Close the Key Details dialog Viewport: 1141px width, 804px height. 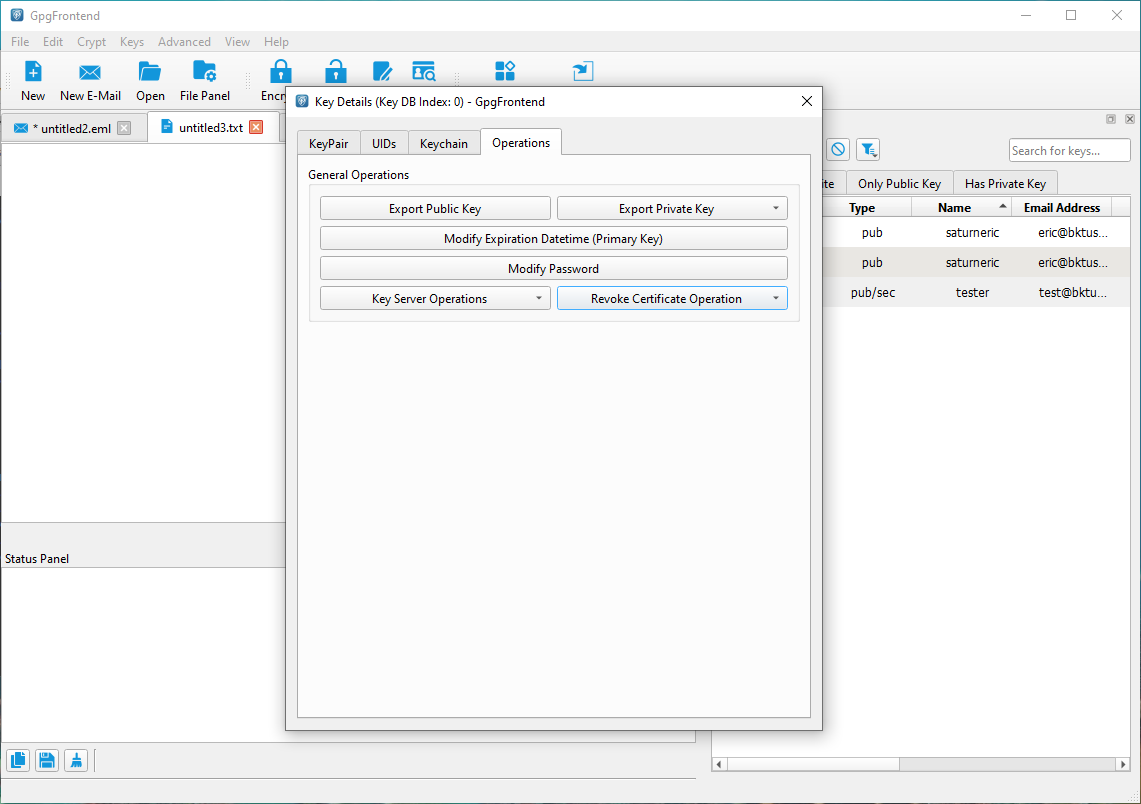click(x=806, y=101)
